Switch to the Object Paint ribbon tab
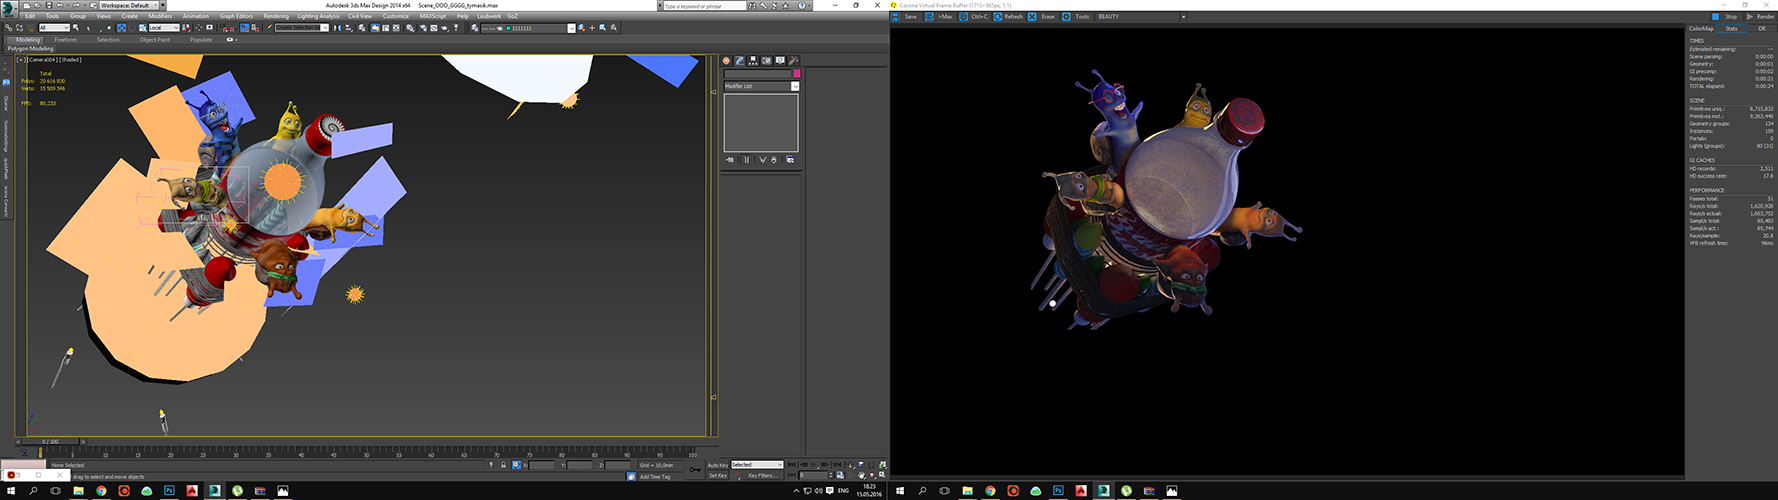This screenshot has height=500, width=1778. [155, 40]
